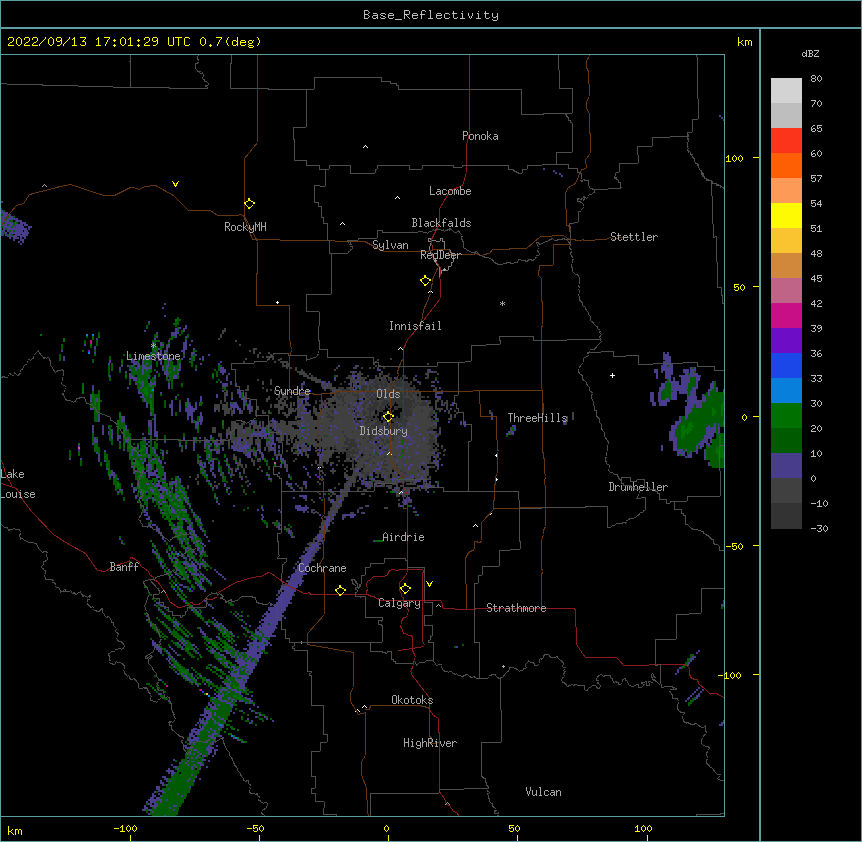Click the Didsbury town label

click(384, 431)
